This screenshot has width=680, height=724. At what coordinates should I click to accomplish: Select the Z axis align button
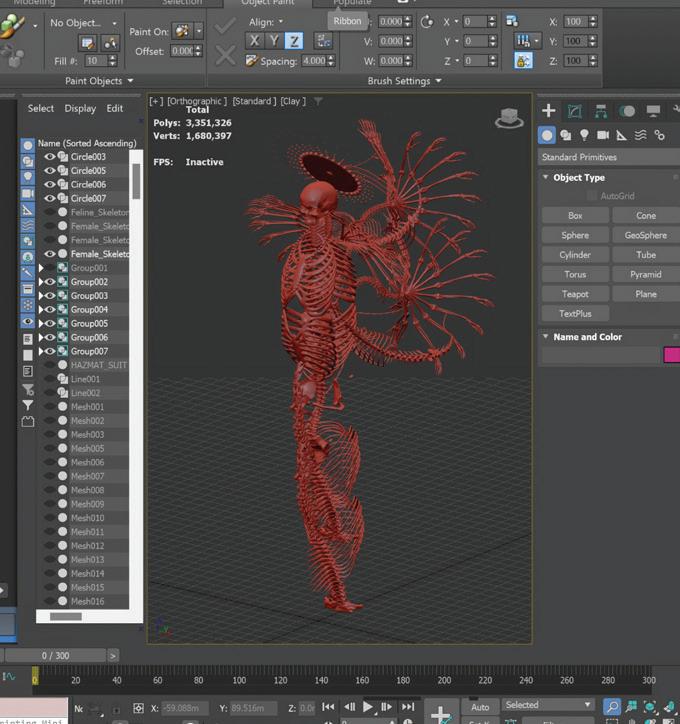[294, 41]
